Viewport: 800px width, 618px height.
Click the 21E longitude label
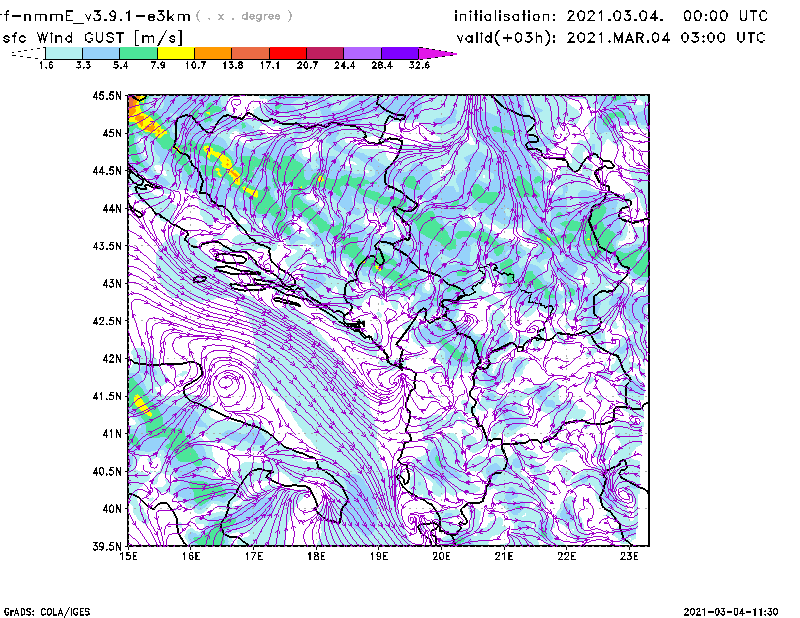click(x=504, y=556)
